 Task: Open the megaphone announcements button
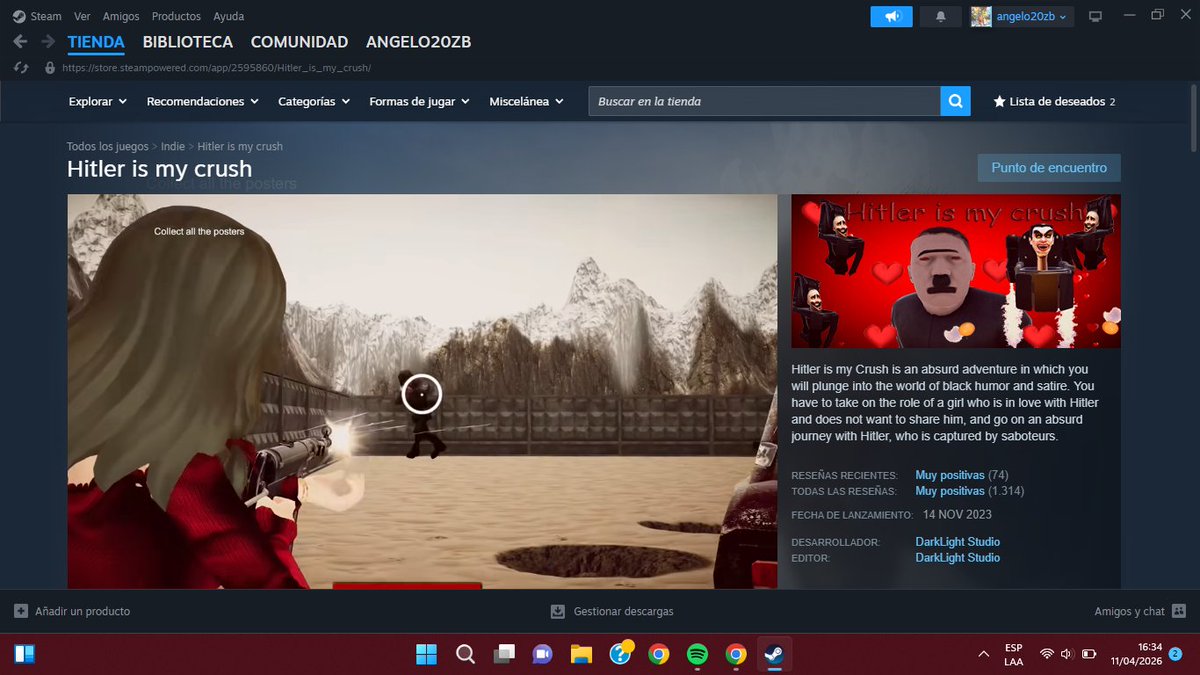coord(892,16)
